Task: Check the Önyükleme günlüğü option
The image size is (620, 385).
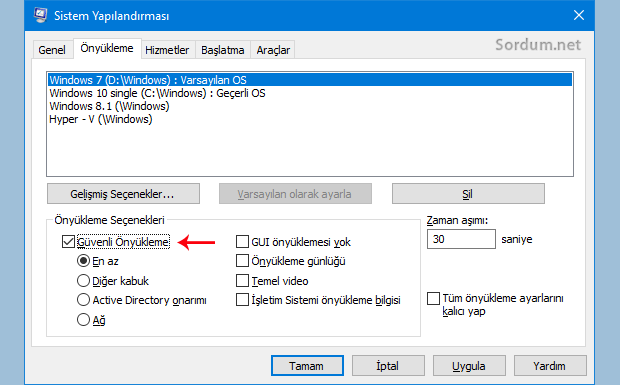Action: (x=242, y=261)
